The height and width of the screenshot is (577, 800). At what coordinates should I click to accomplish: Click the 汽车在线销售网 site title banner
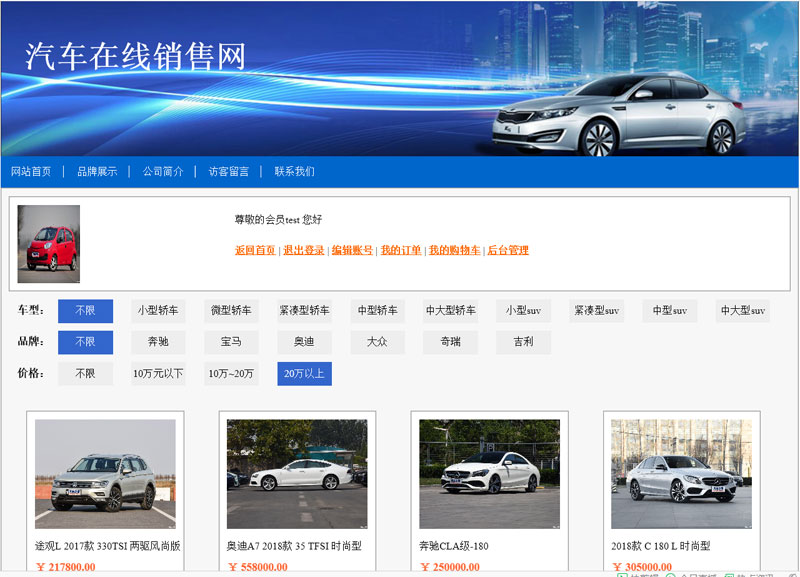point(136,56)
